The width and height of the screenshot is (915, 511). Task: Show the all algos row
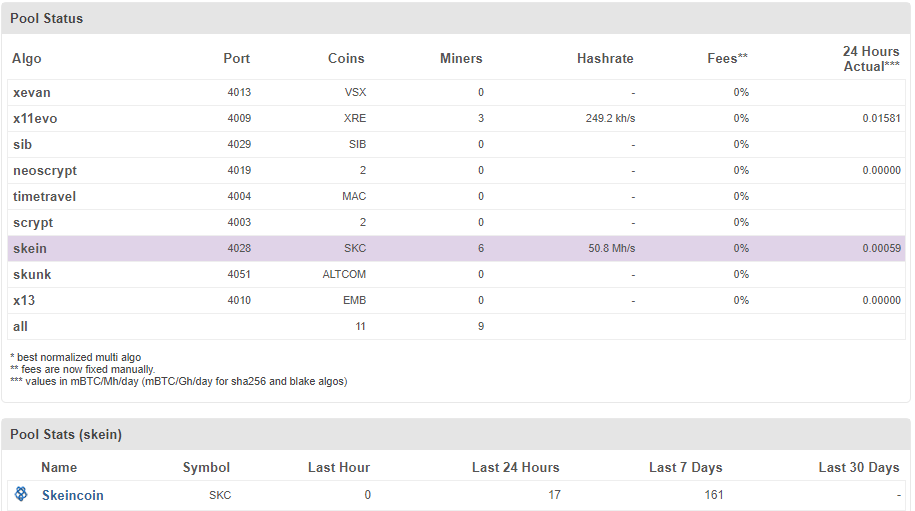[20, 327]
